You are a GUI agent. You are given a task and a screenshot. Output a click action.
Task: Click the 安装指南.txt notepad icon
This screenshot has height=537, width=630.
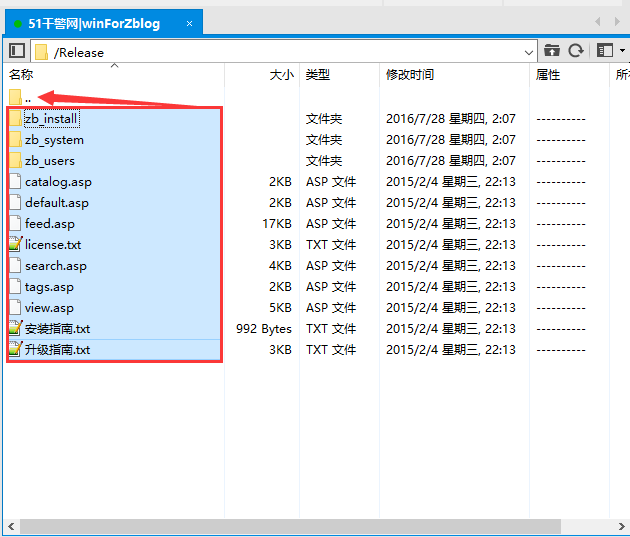[x=16, y=328]
